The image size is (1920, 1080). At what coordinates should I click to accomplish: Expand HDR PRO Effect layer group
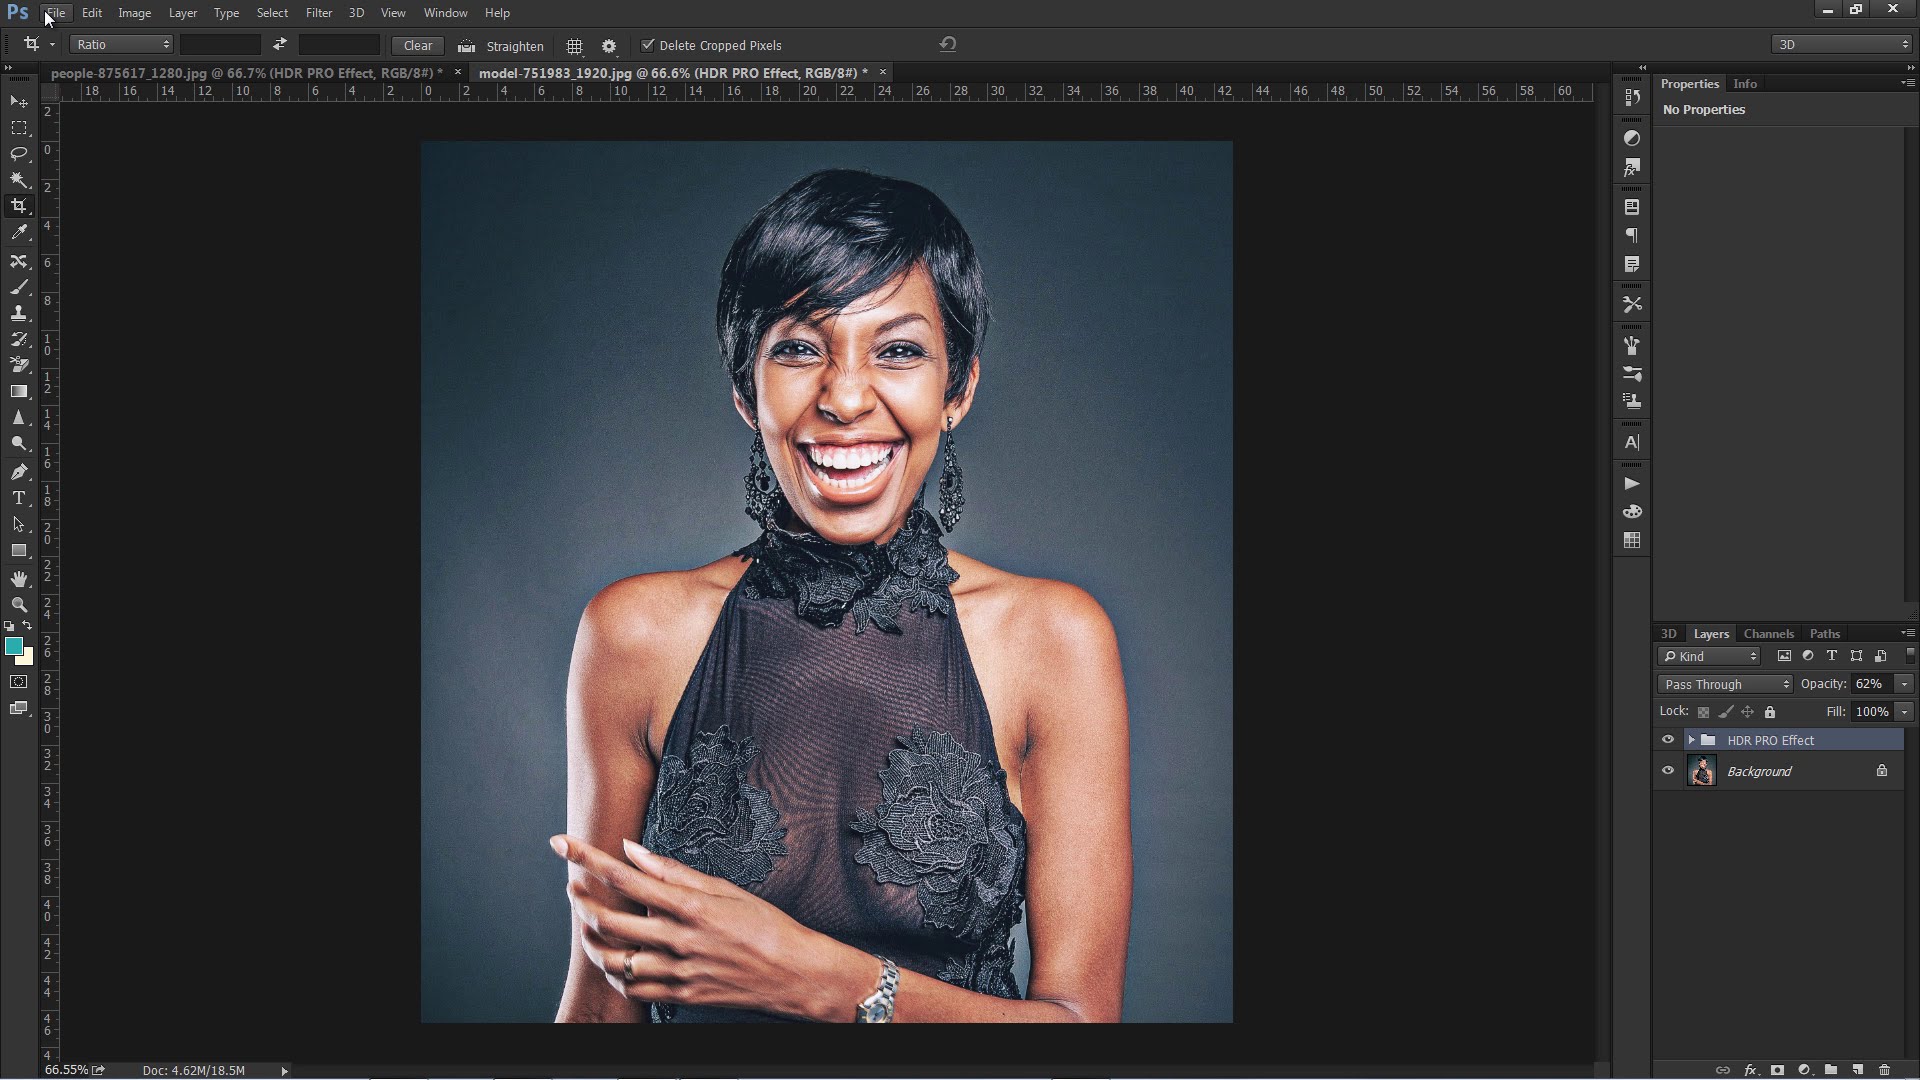1689,740
